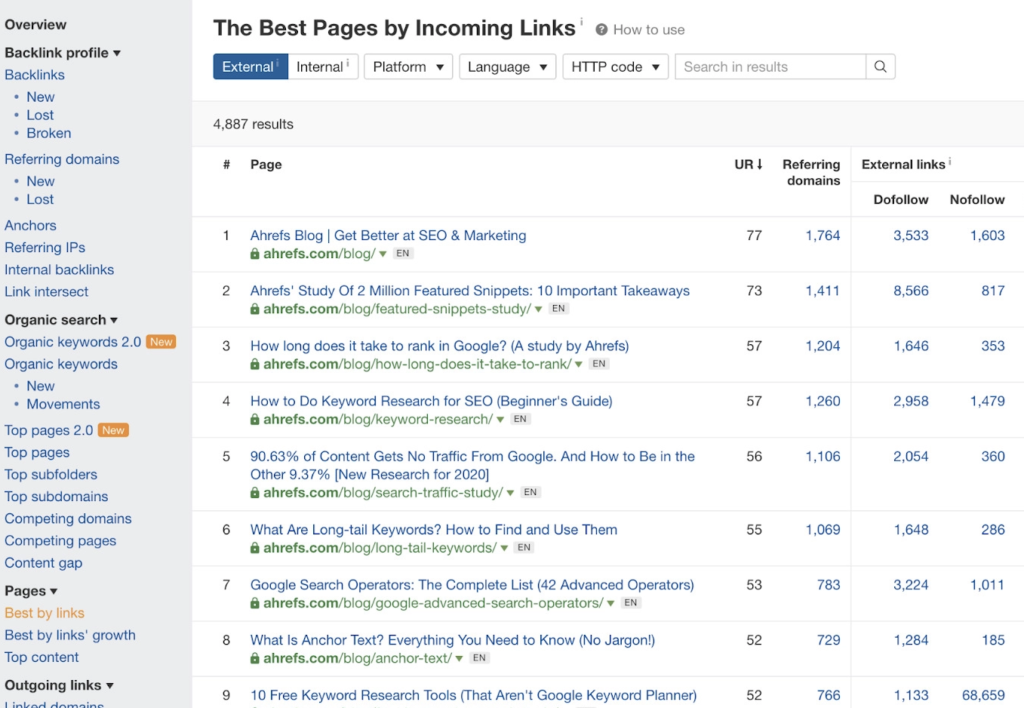Click the search magnifier icon button
1024x708 pixels.
point(880,67)
